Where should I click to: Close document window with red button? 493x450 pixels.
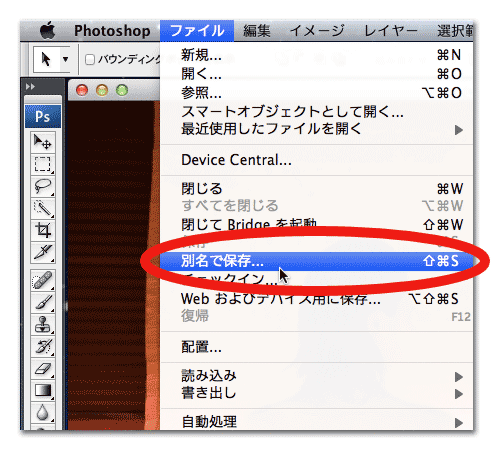(x=82, y=90)
